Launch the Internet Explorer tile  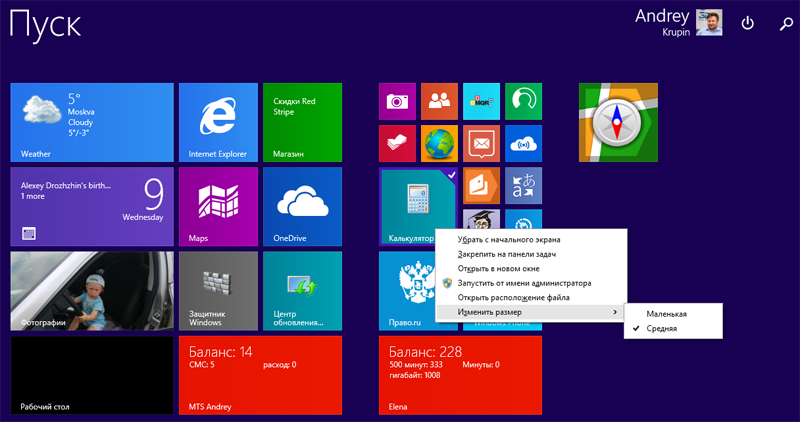coord(218,122)
